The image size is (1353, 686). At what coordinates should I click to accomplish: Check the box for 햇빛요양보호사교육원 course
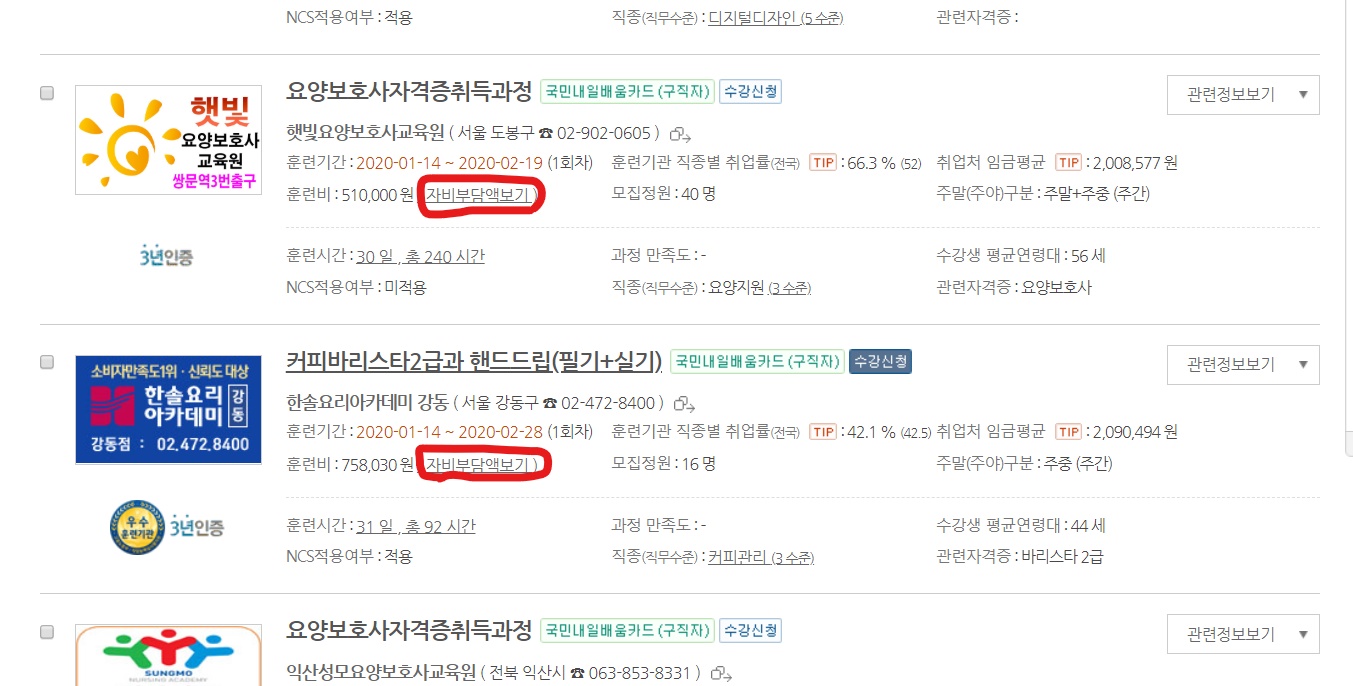click(47, 93)
